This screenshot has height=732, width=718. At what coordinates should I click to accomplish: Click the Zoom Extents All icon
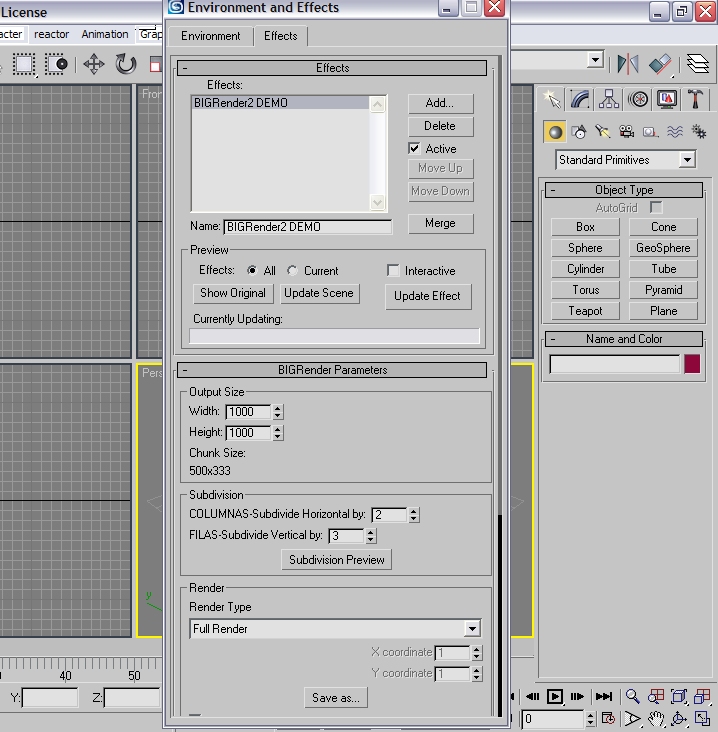point(702,697)
